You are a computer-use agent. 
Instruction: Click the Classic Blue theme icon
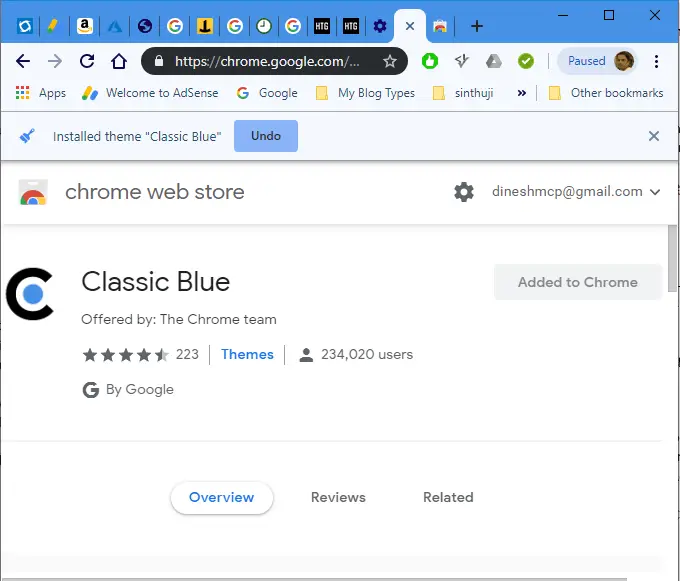[29, 294]
